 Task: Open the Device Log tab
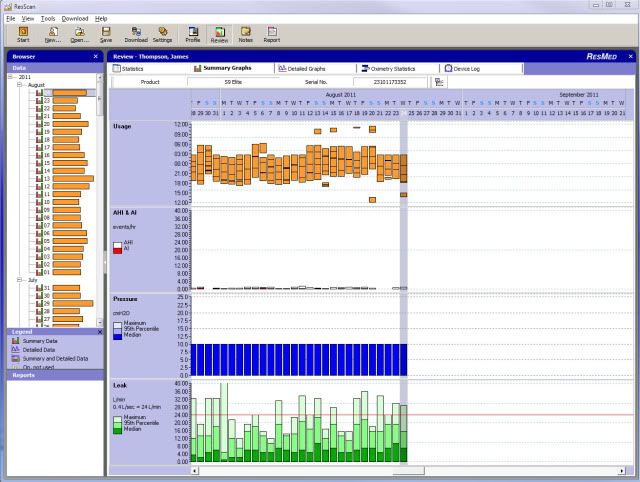tap(482, 69)
